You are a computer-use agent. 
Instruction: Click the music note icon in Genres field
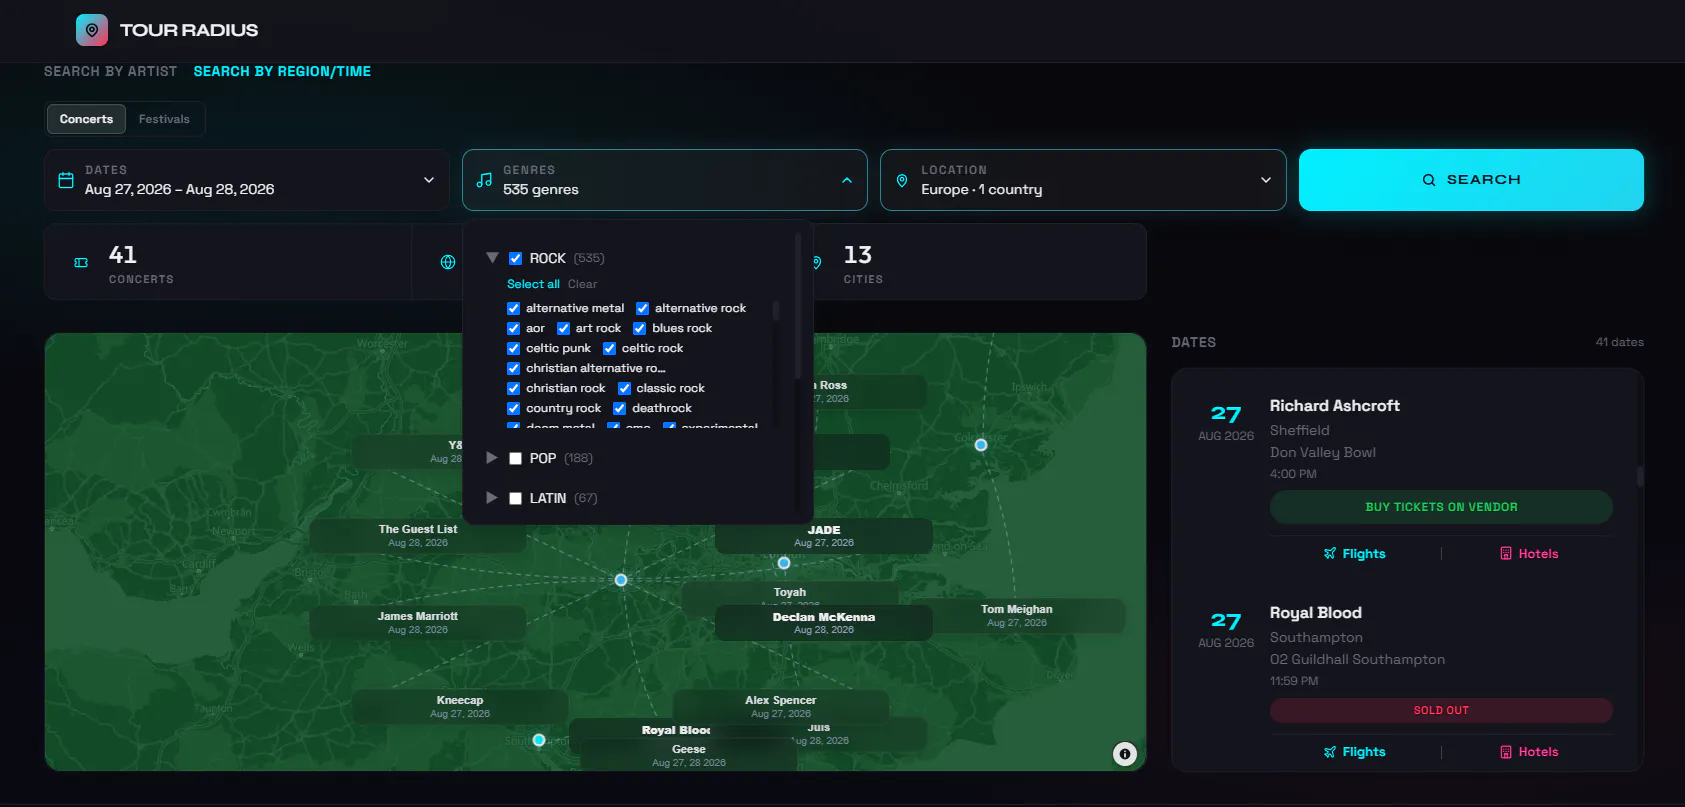(x=484, y=180)
